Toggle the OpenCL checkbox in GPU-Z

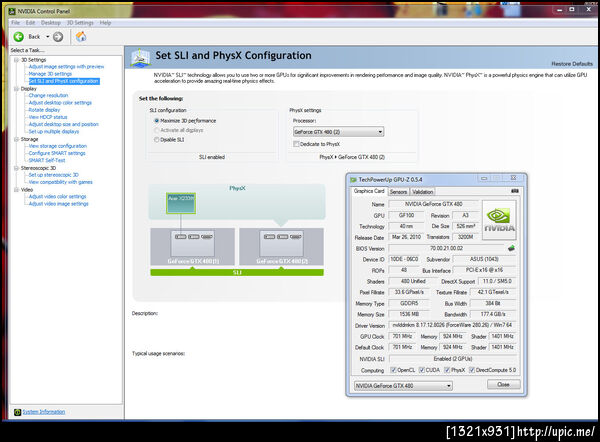click(393, 370)
